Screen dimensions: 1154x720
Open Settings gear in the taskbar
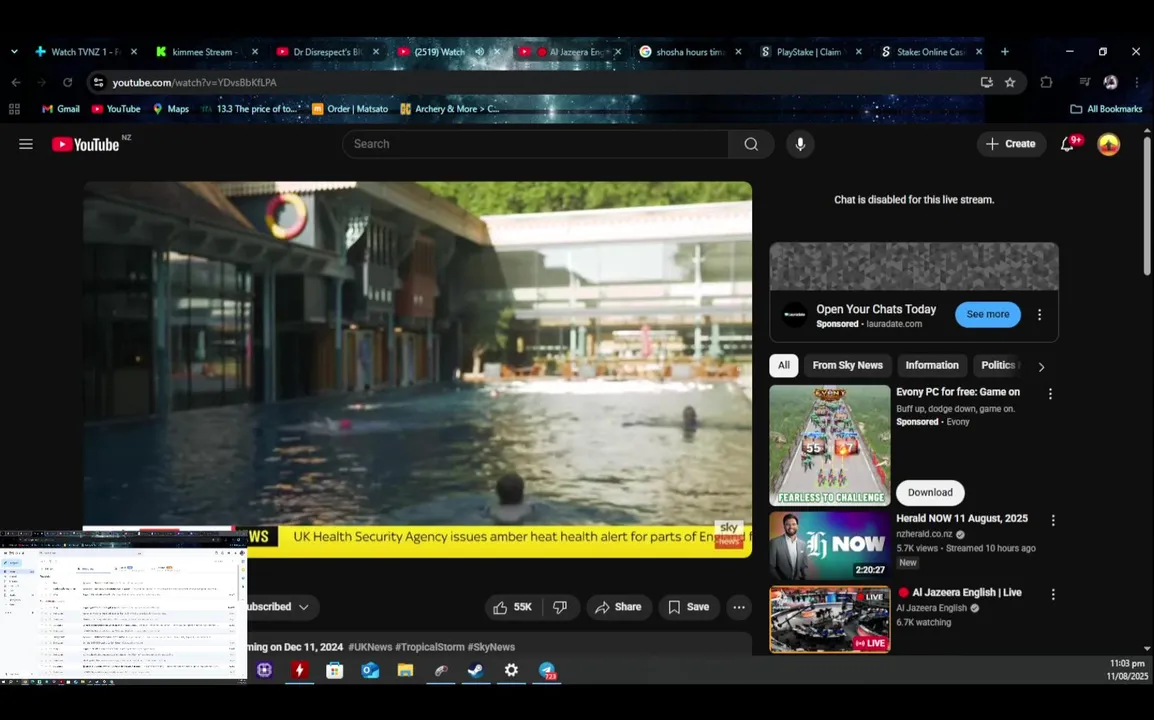[511, 671]
